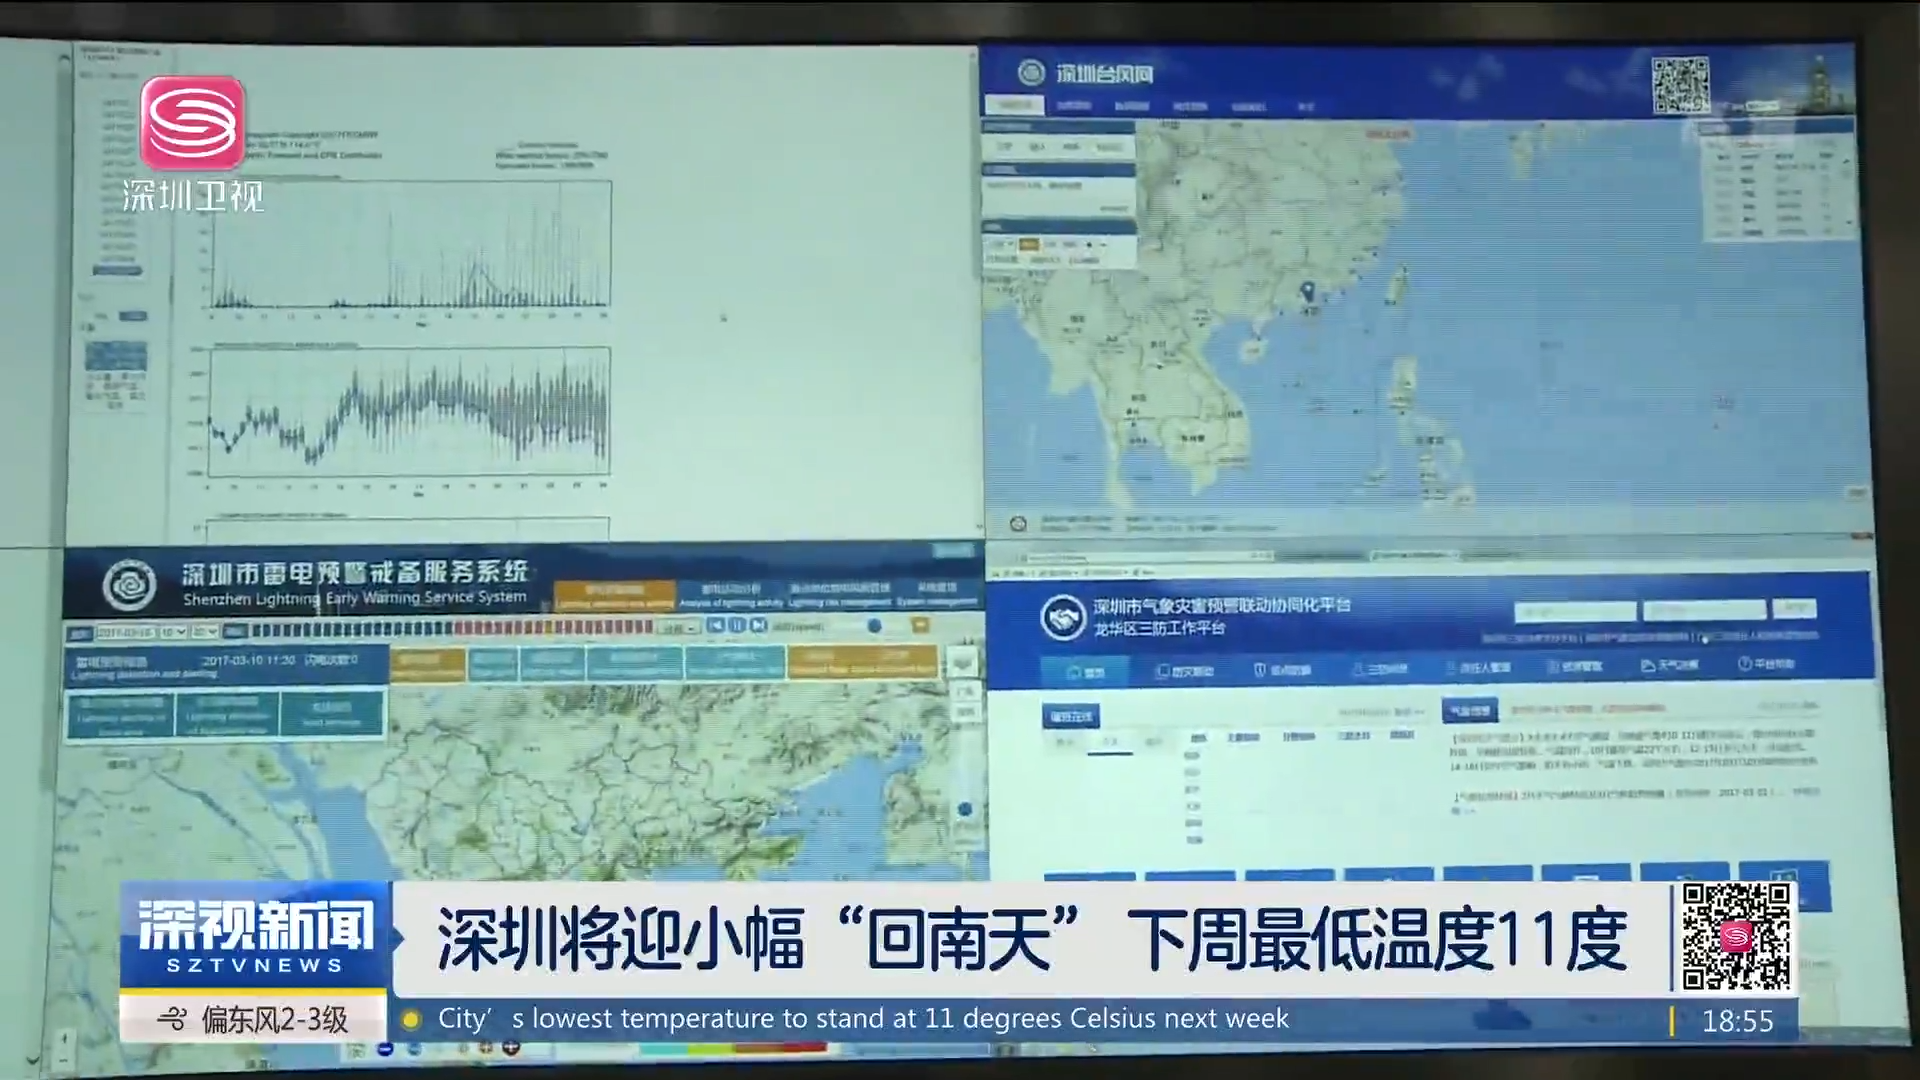Viewport: 1920px width, 1080px height.
Task: Select the fourth nav tab in typhoon site
Action: (x=1190, y=105)
